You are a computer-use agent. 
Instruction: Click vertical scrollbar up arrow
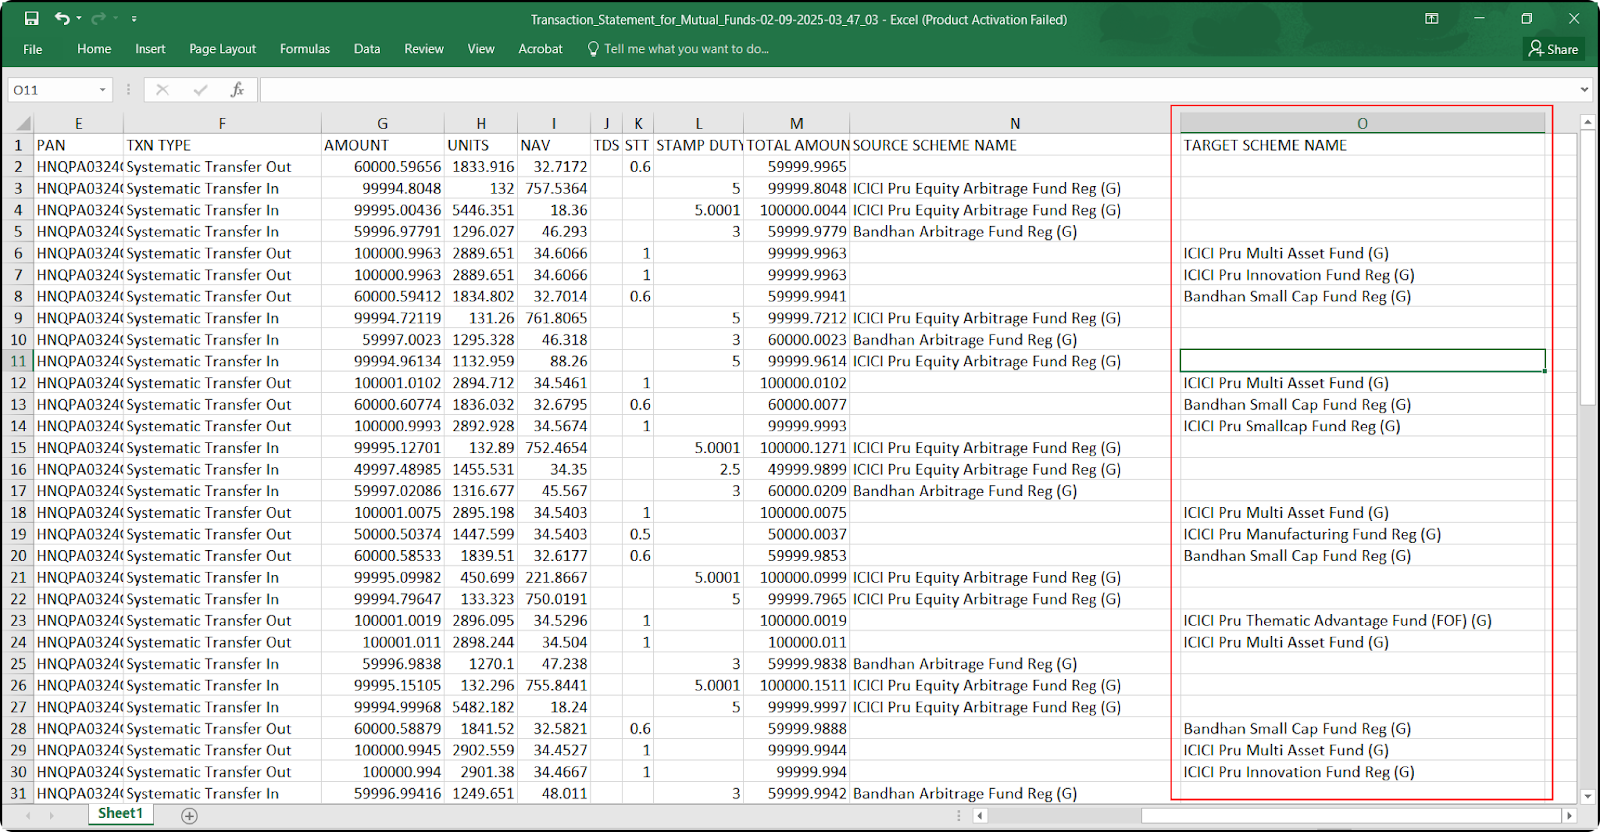pos(1587,122)
